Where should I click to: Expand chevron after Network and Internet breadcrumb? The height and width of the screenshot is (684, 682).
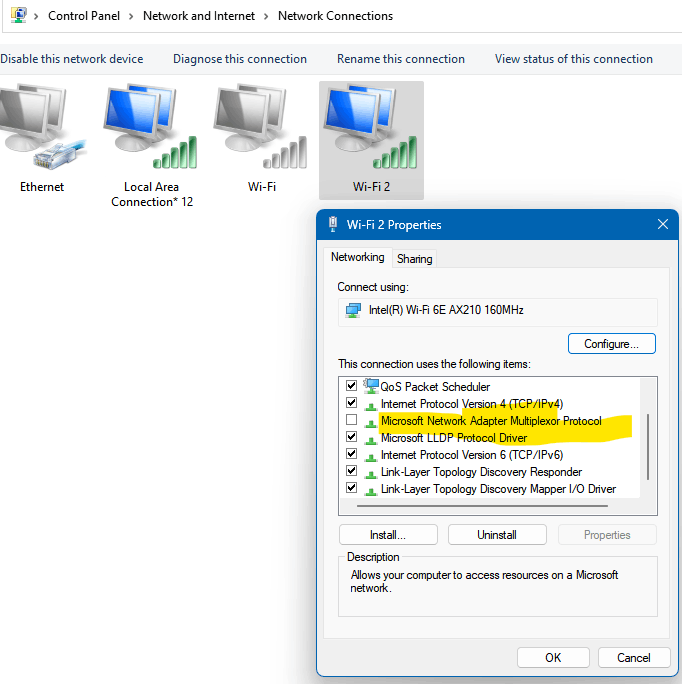tap(266, 16)
